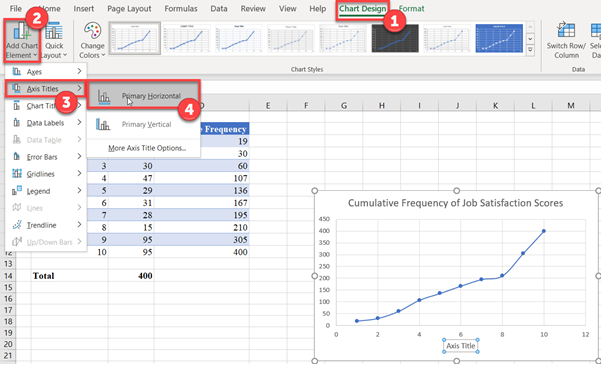Select the second chart style thumbnail
The image size is (601, 365).
pos(186,38)
